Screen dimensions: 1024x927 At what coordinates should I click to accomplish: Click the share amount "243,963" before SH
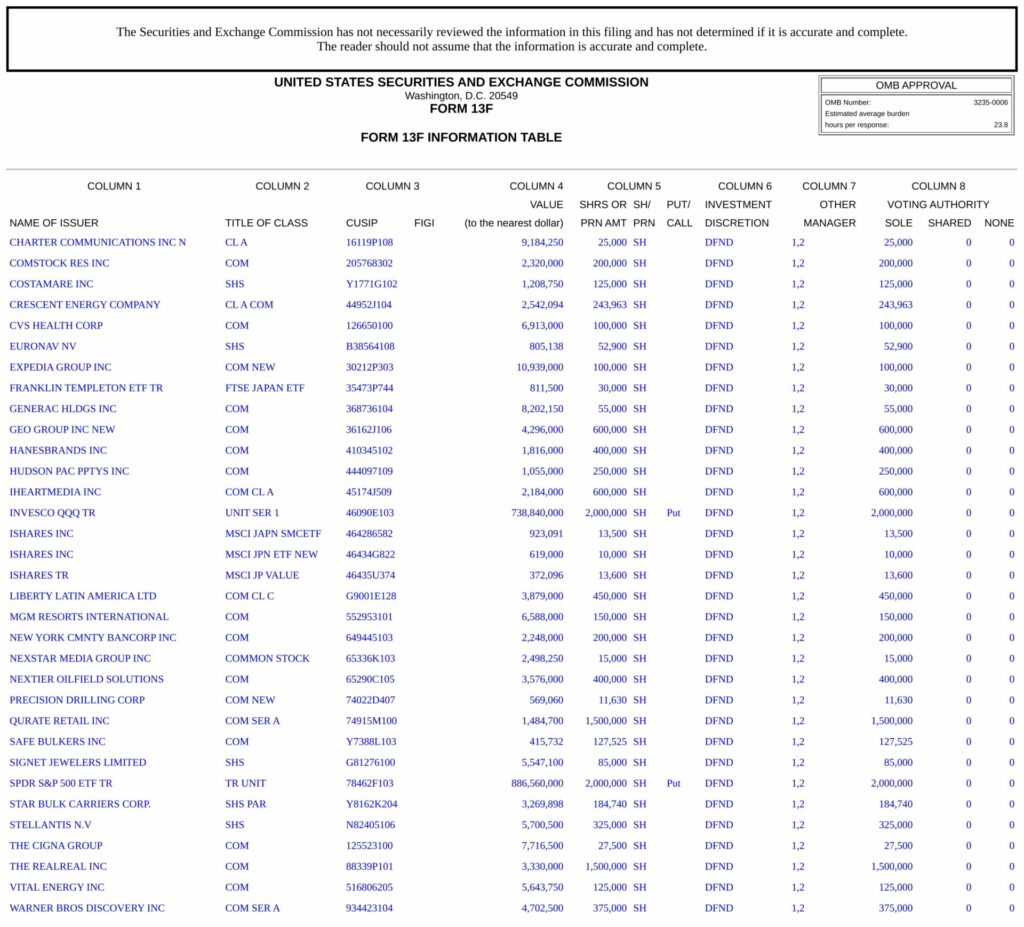point(610,305)
